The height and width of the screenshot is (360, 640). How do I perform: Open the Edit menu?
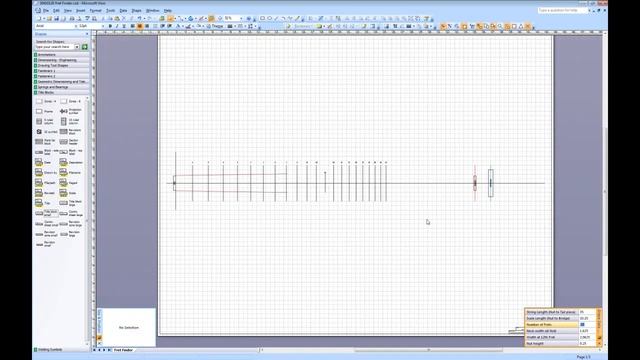pos(56,10)
